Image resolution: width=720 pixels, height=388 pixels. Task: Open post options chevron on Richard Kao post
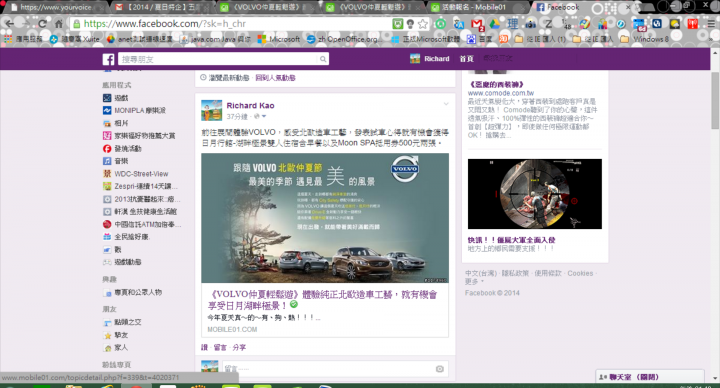[446, 104]
